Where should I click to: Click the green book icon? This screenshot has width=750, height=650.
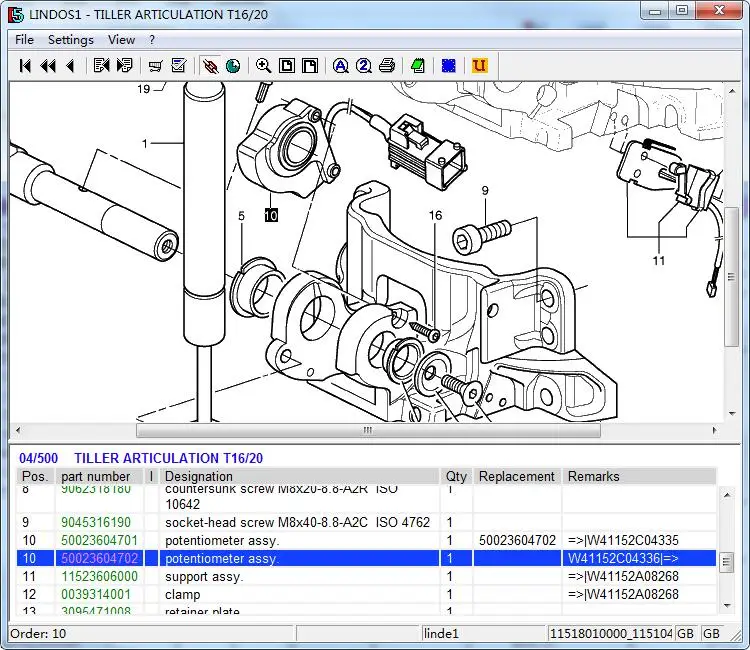(418, 66)
